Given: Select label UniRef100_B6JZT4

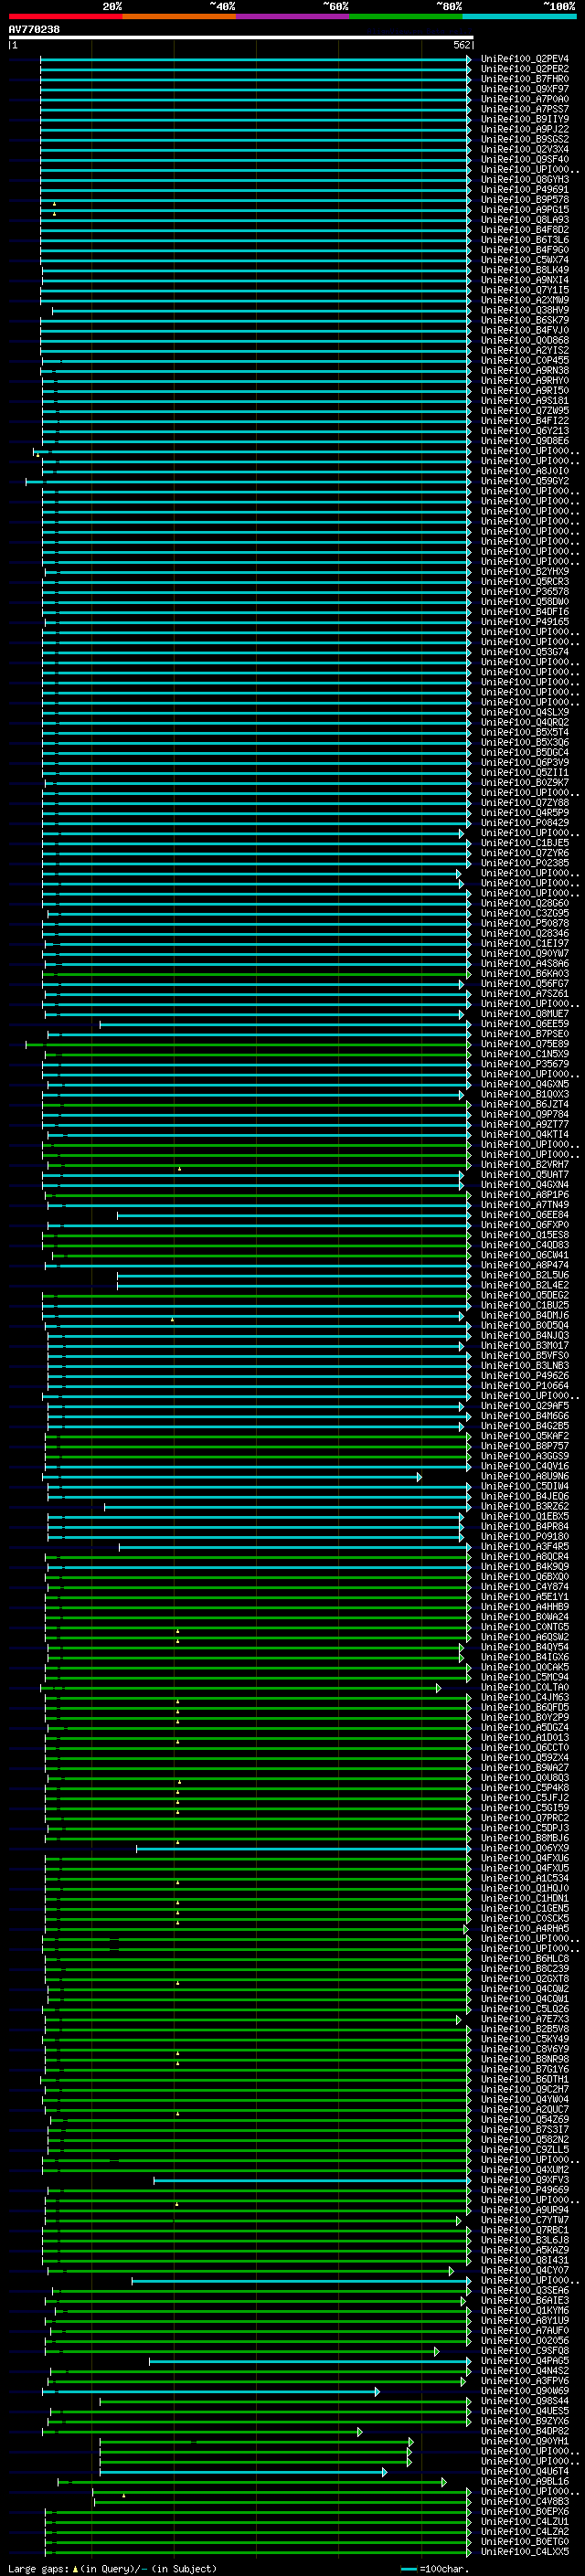Looking at the screenshot, I should (x=525, y=1105).
